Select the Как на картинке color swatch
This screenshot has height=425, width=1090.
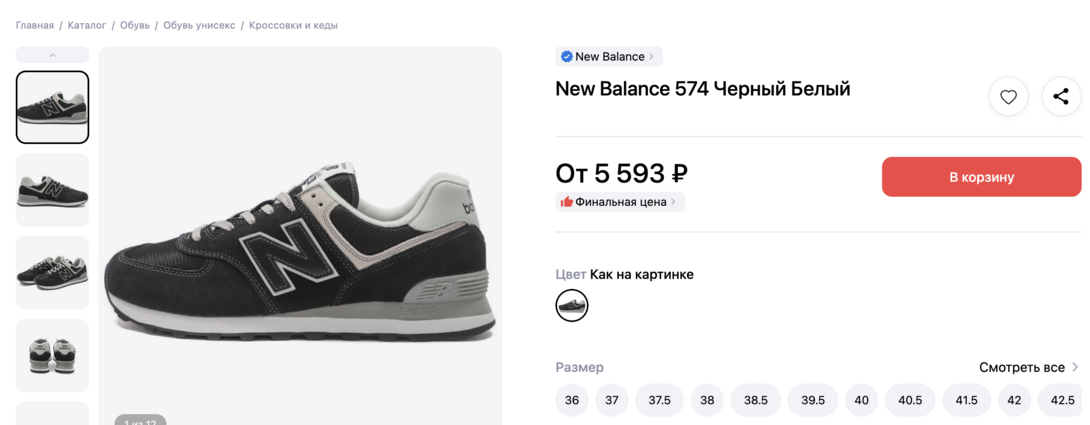pos(572,305)
